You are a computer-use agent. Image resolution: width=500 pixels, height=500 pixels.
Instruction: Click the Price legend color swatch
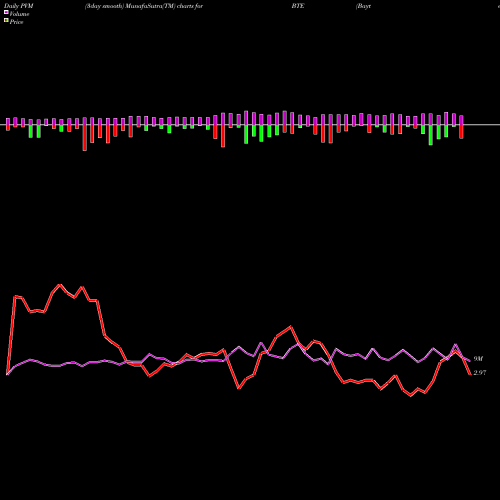6,21
